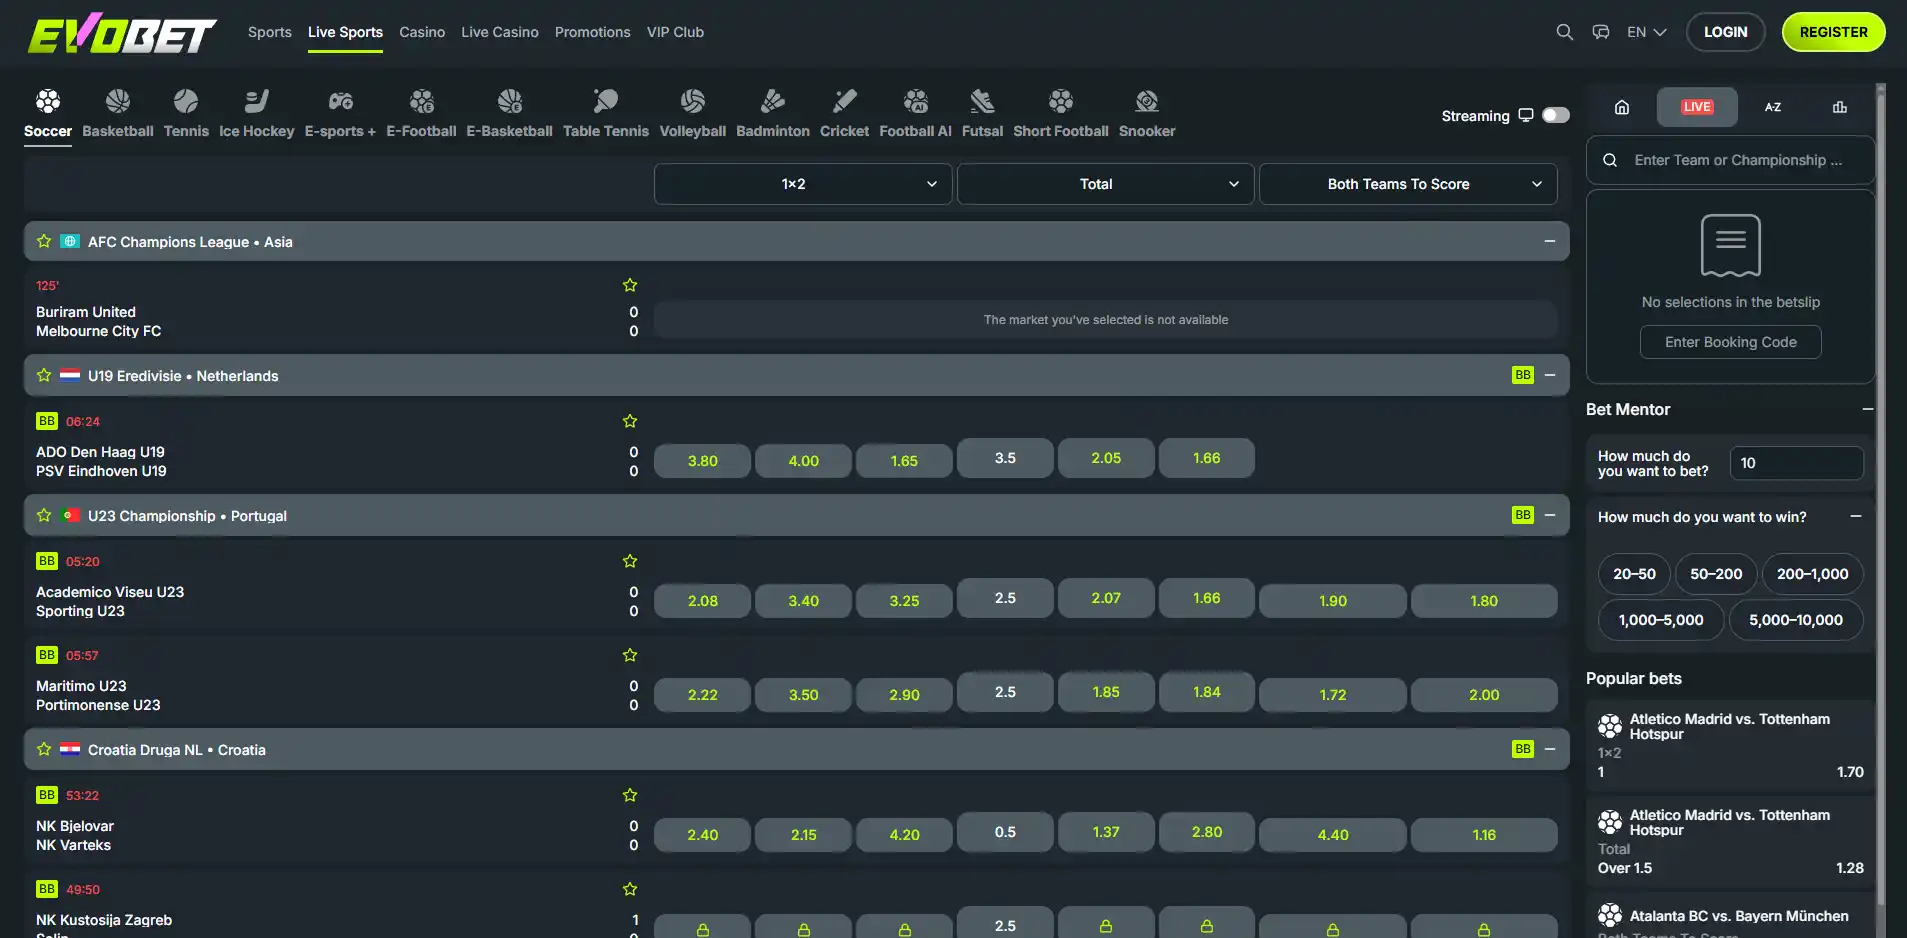The image size is (1907, 938).
Task: Favorite the AFC Champions League star
Action: tap(44, 241)
